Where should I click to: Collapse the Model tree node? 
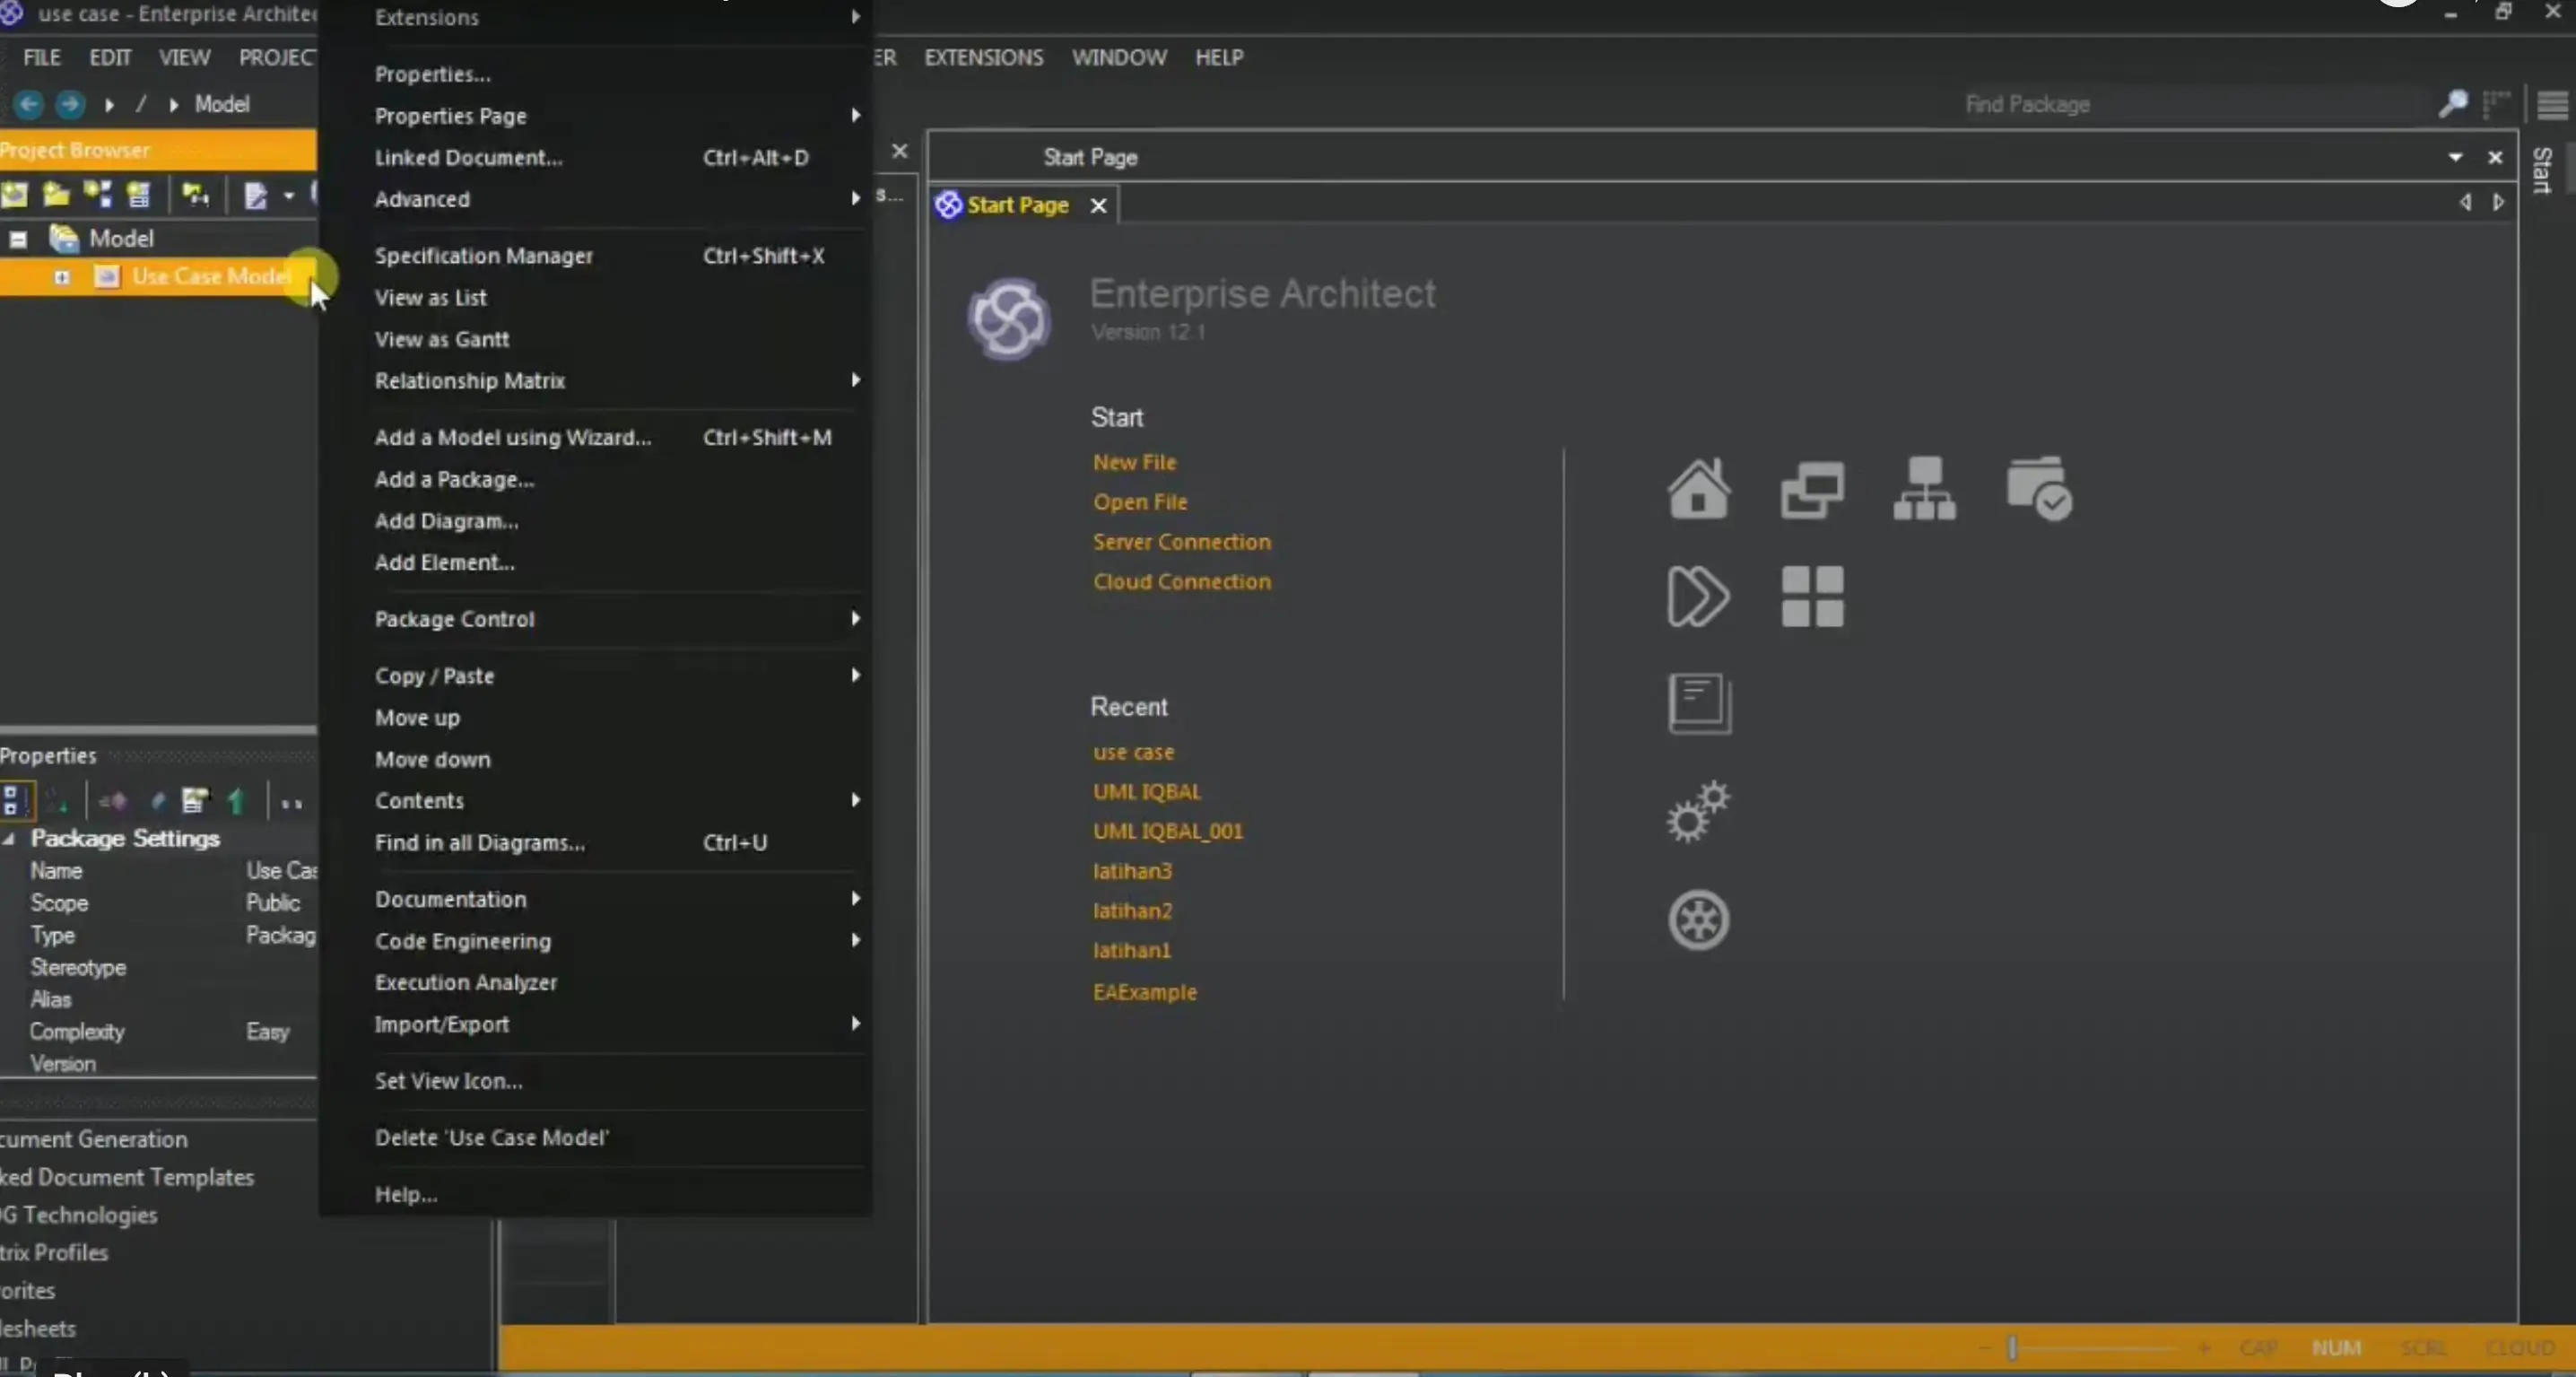tap(18, 239)
